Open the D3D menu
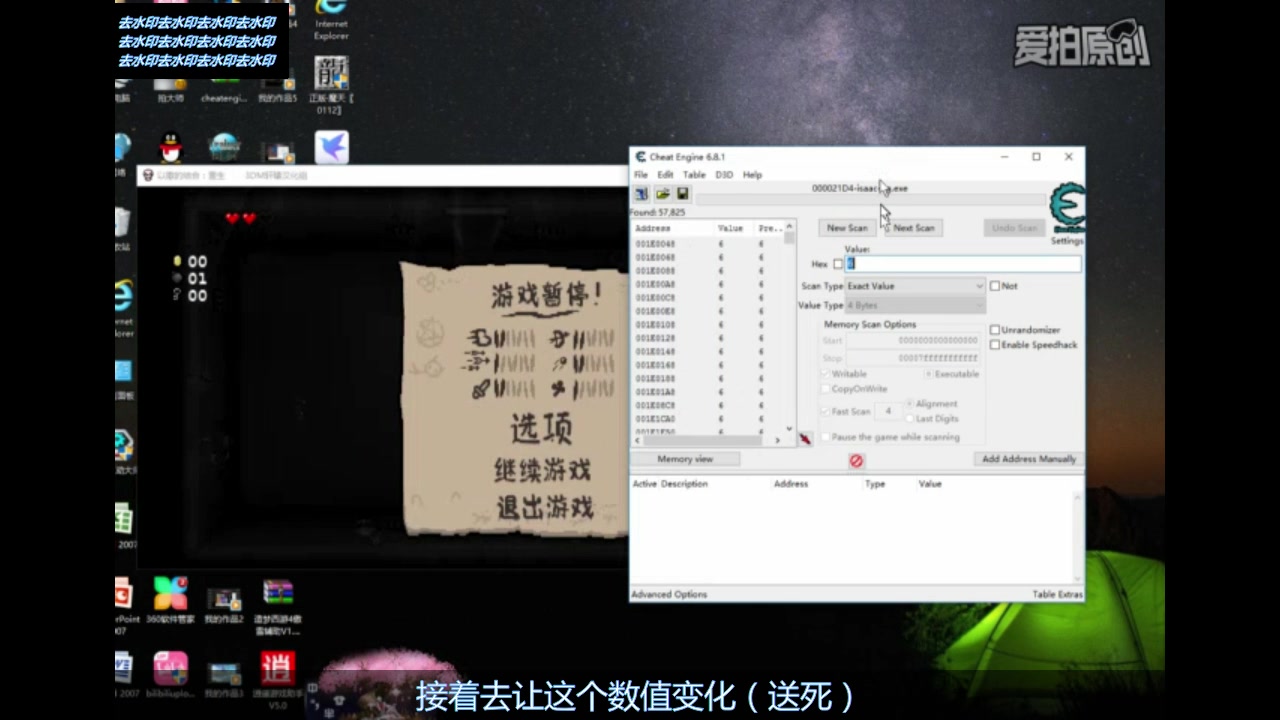 coord(723,174)
